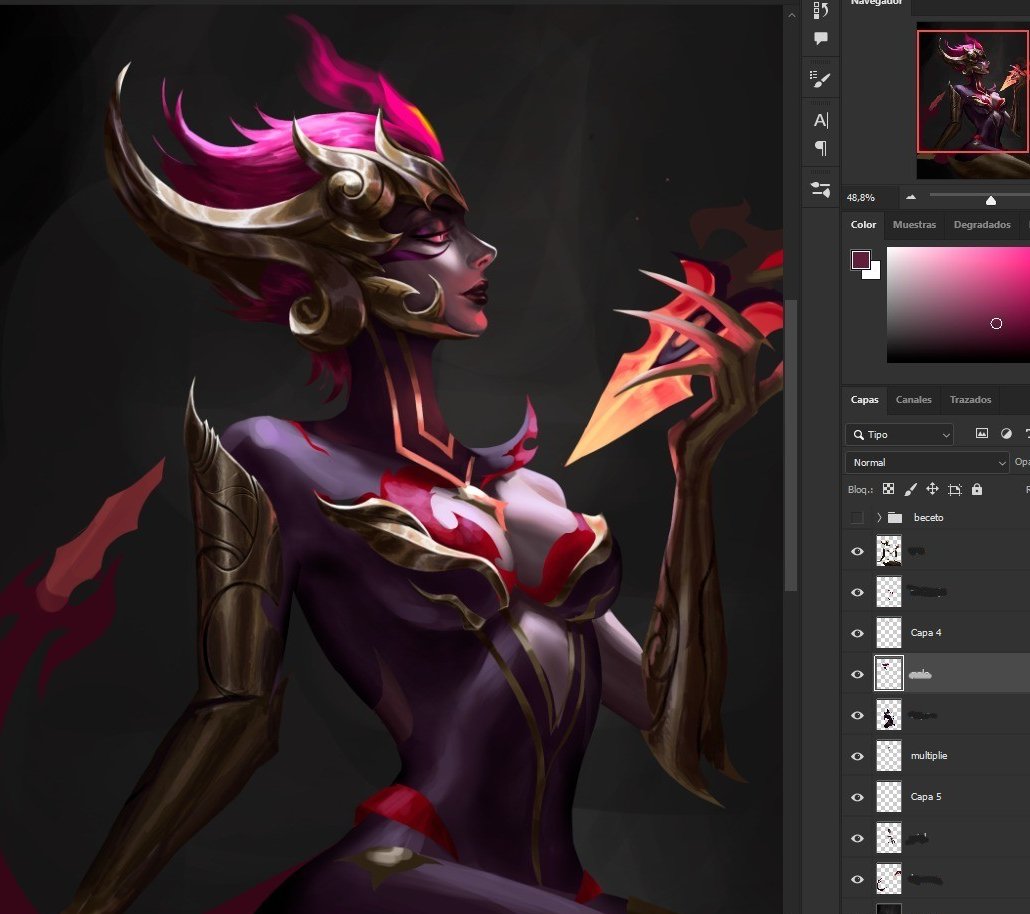Switch to the Color tab
Image resolution: width=1030 pixels, height=914 pixels.
pos(863,225)
